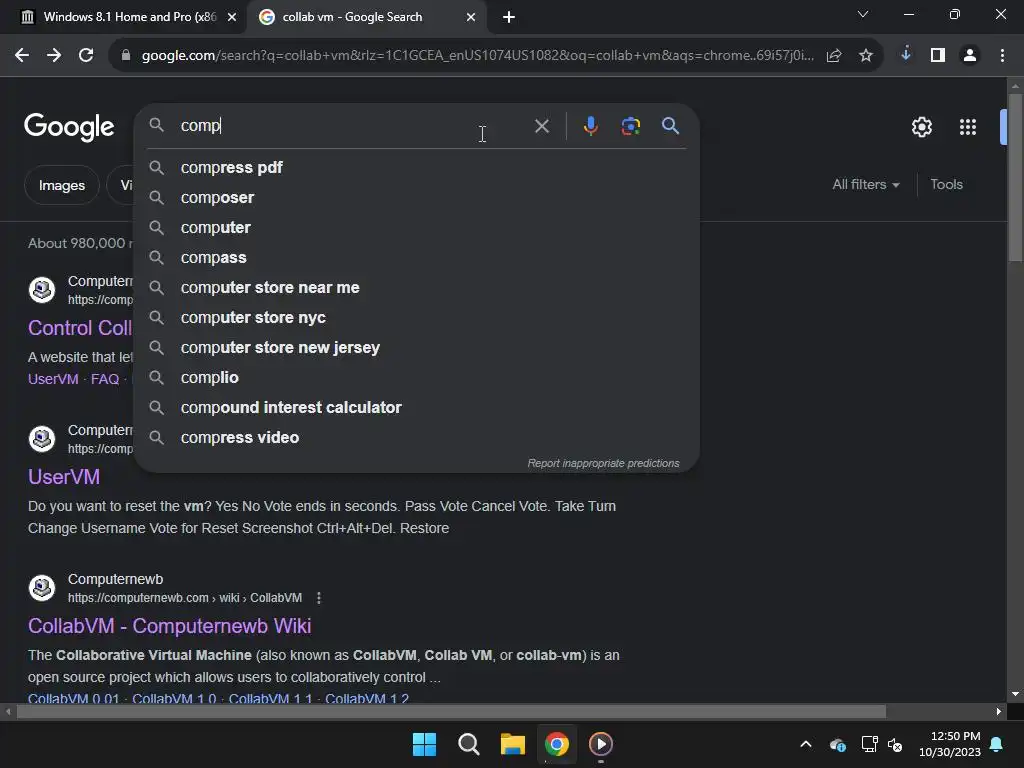Click the address bar URL
Screen dimensions: 1024x768
click(x=477, y=56)
